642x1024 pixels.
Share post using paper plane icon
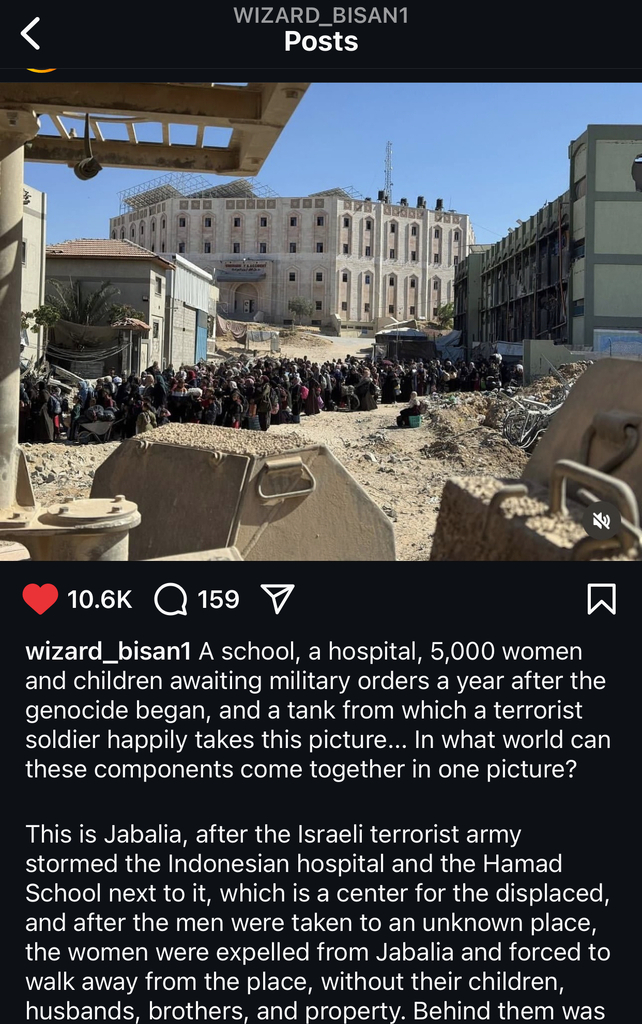(278, 598)
